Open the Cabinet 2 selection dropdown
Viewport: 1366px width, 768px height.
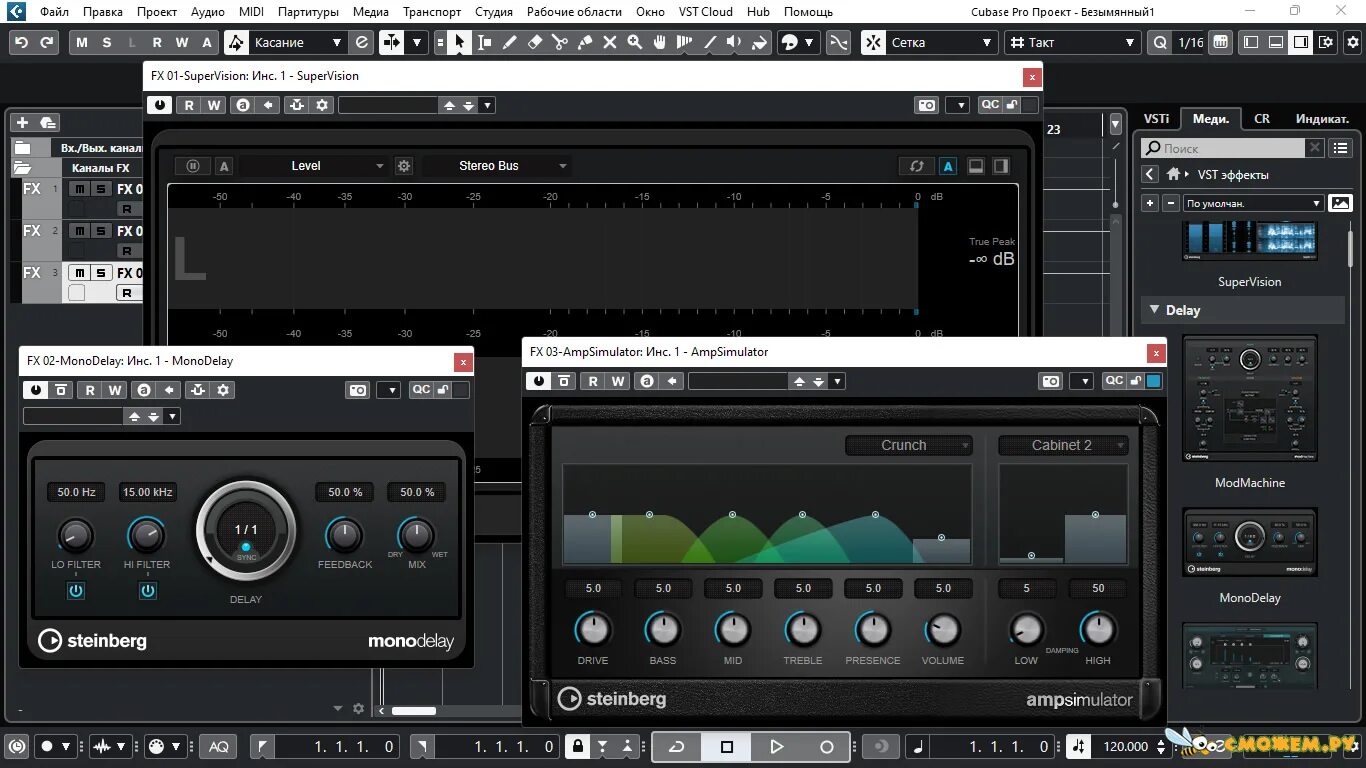1064,445
